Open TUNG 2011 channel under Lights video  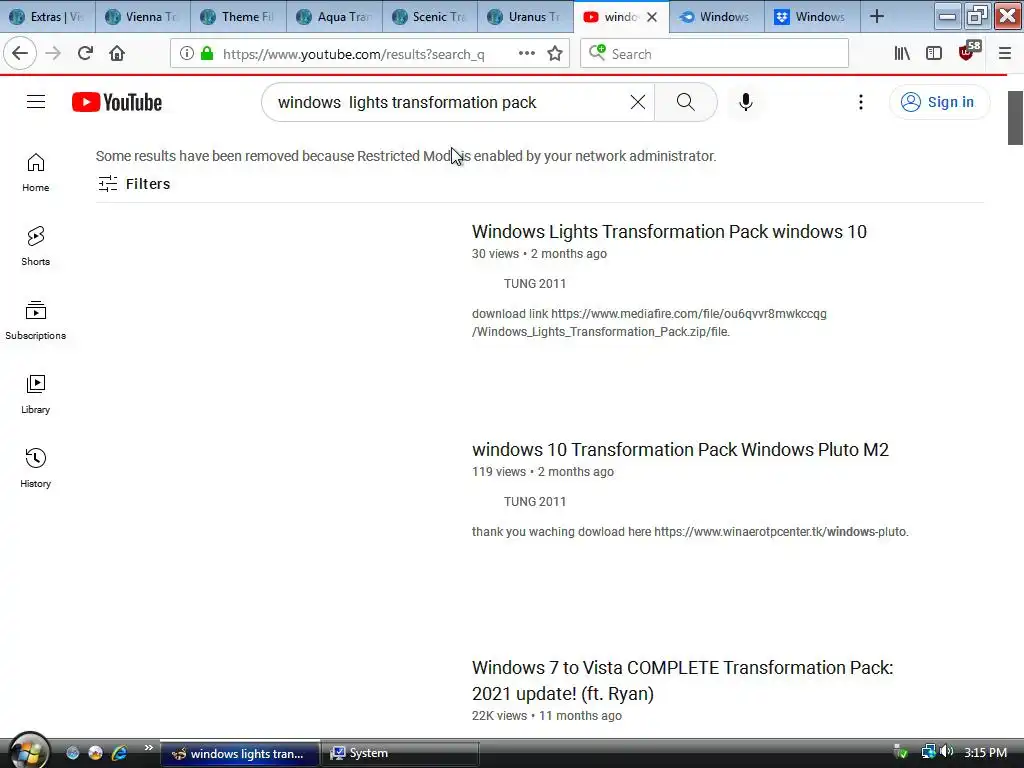coord(535,283)
